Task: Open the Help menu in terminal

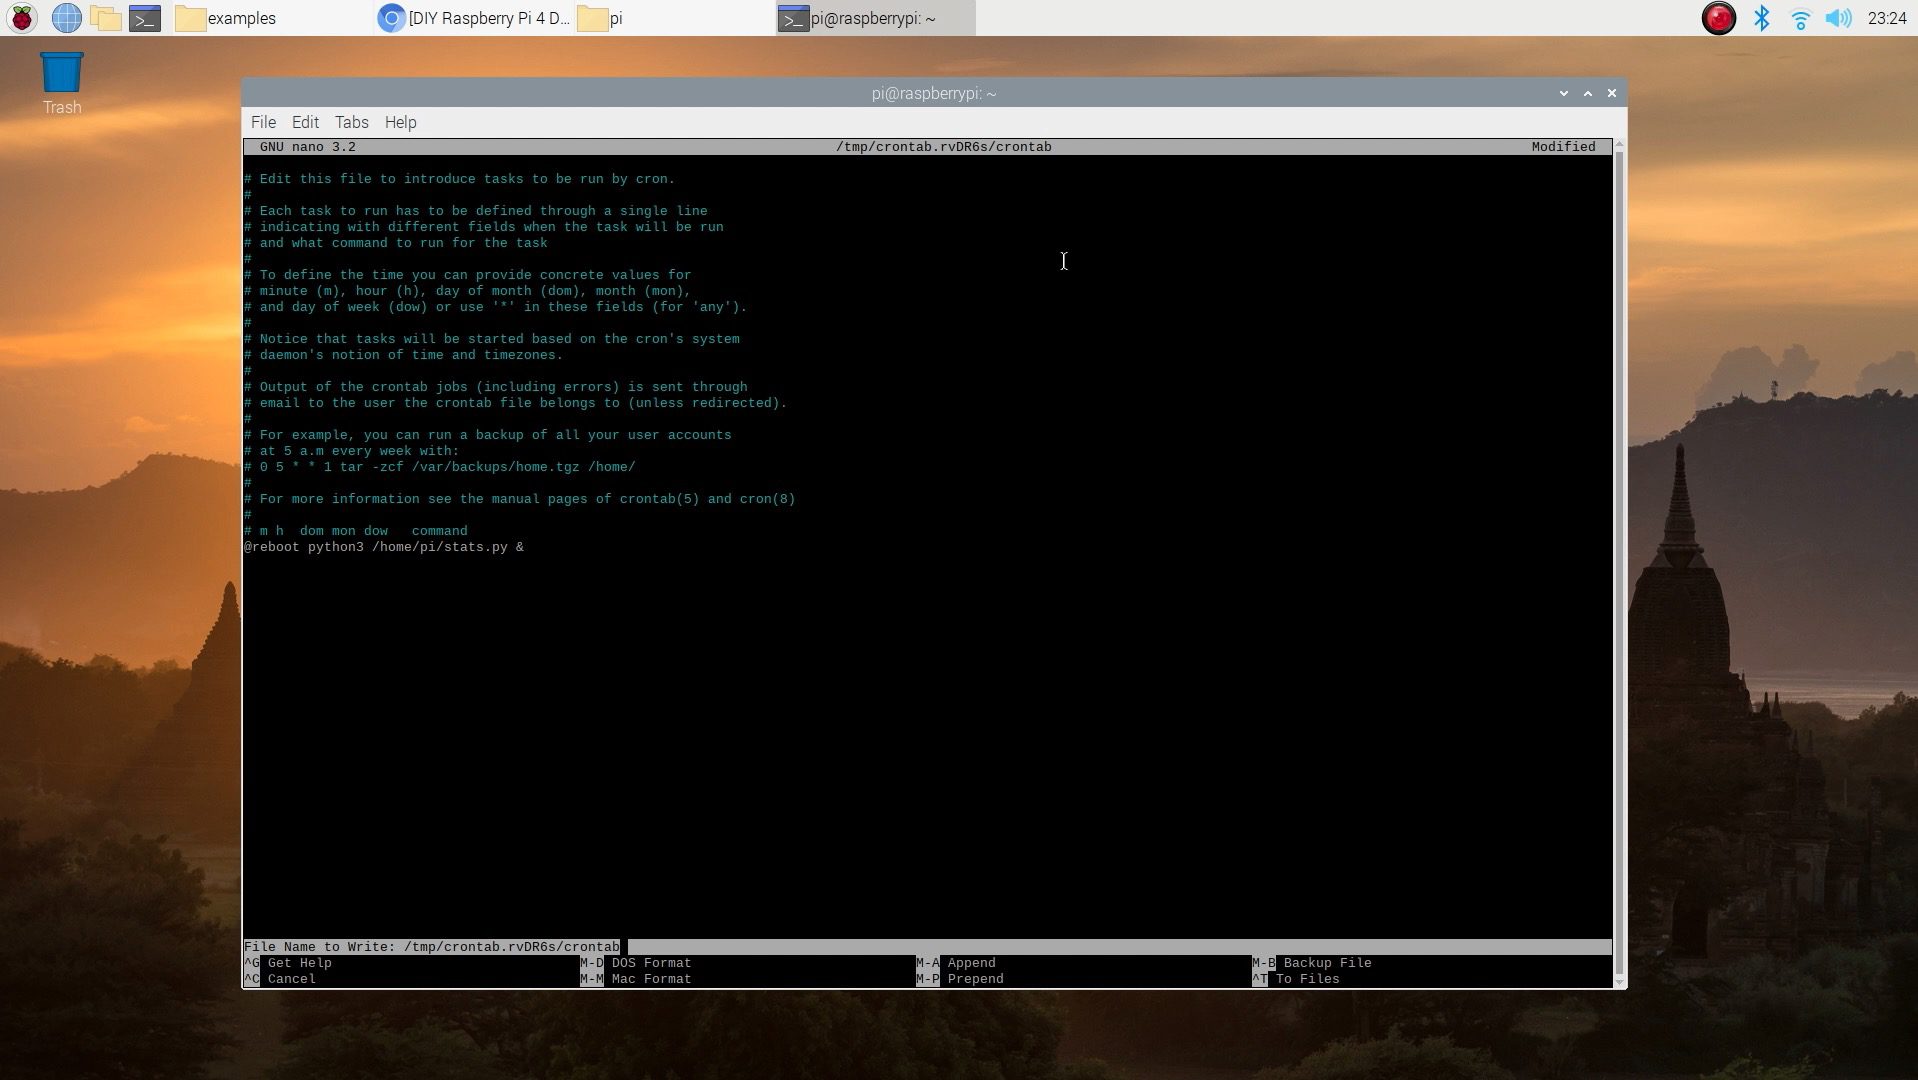Action: tap(400, 122)
